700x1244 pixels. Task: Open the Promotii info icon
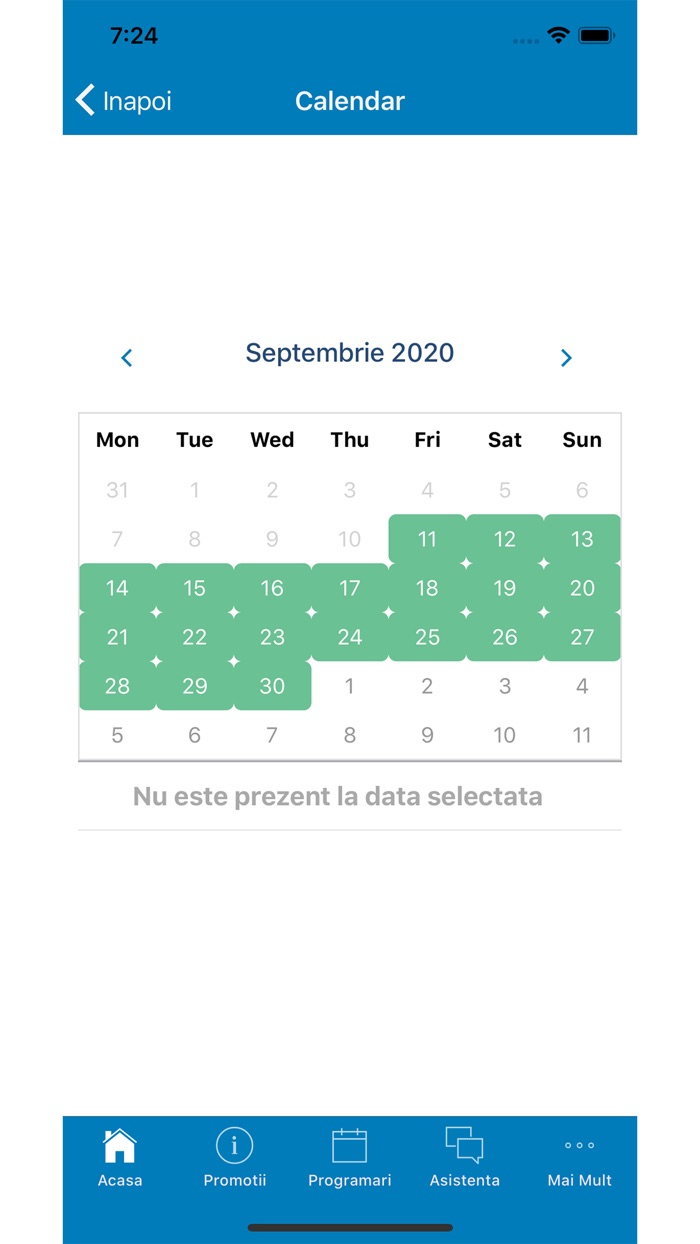click(235, 1146)
